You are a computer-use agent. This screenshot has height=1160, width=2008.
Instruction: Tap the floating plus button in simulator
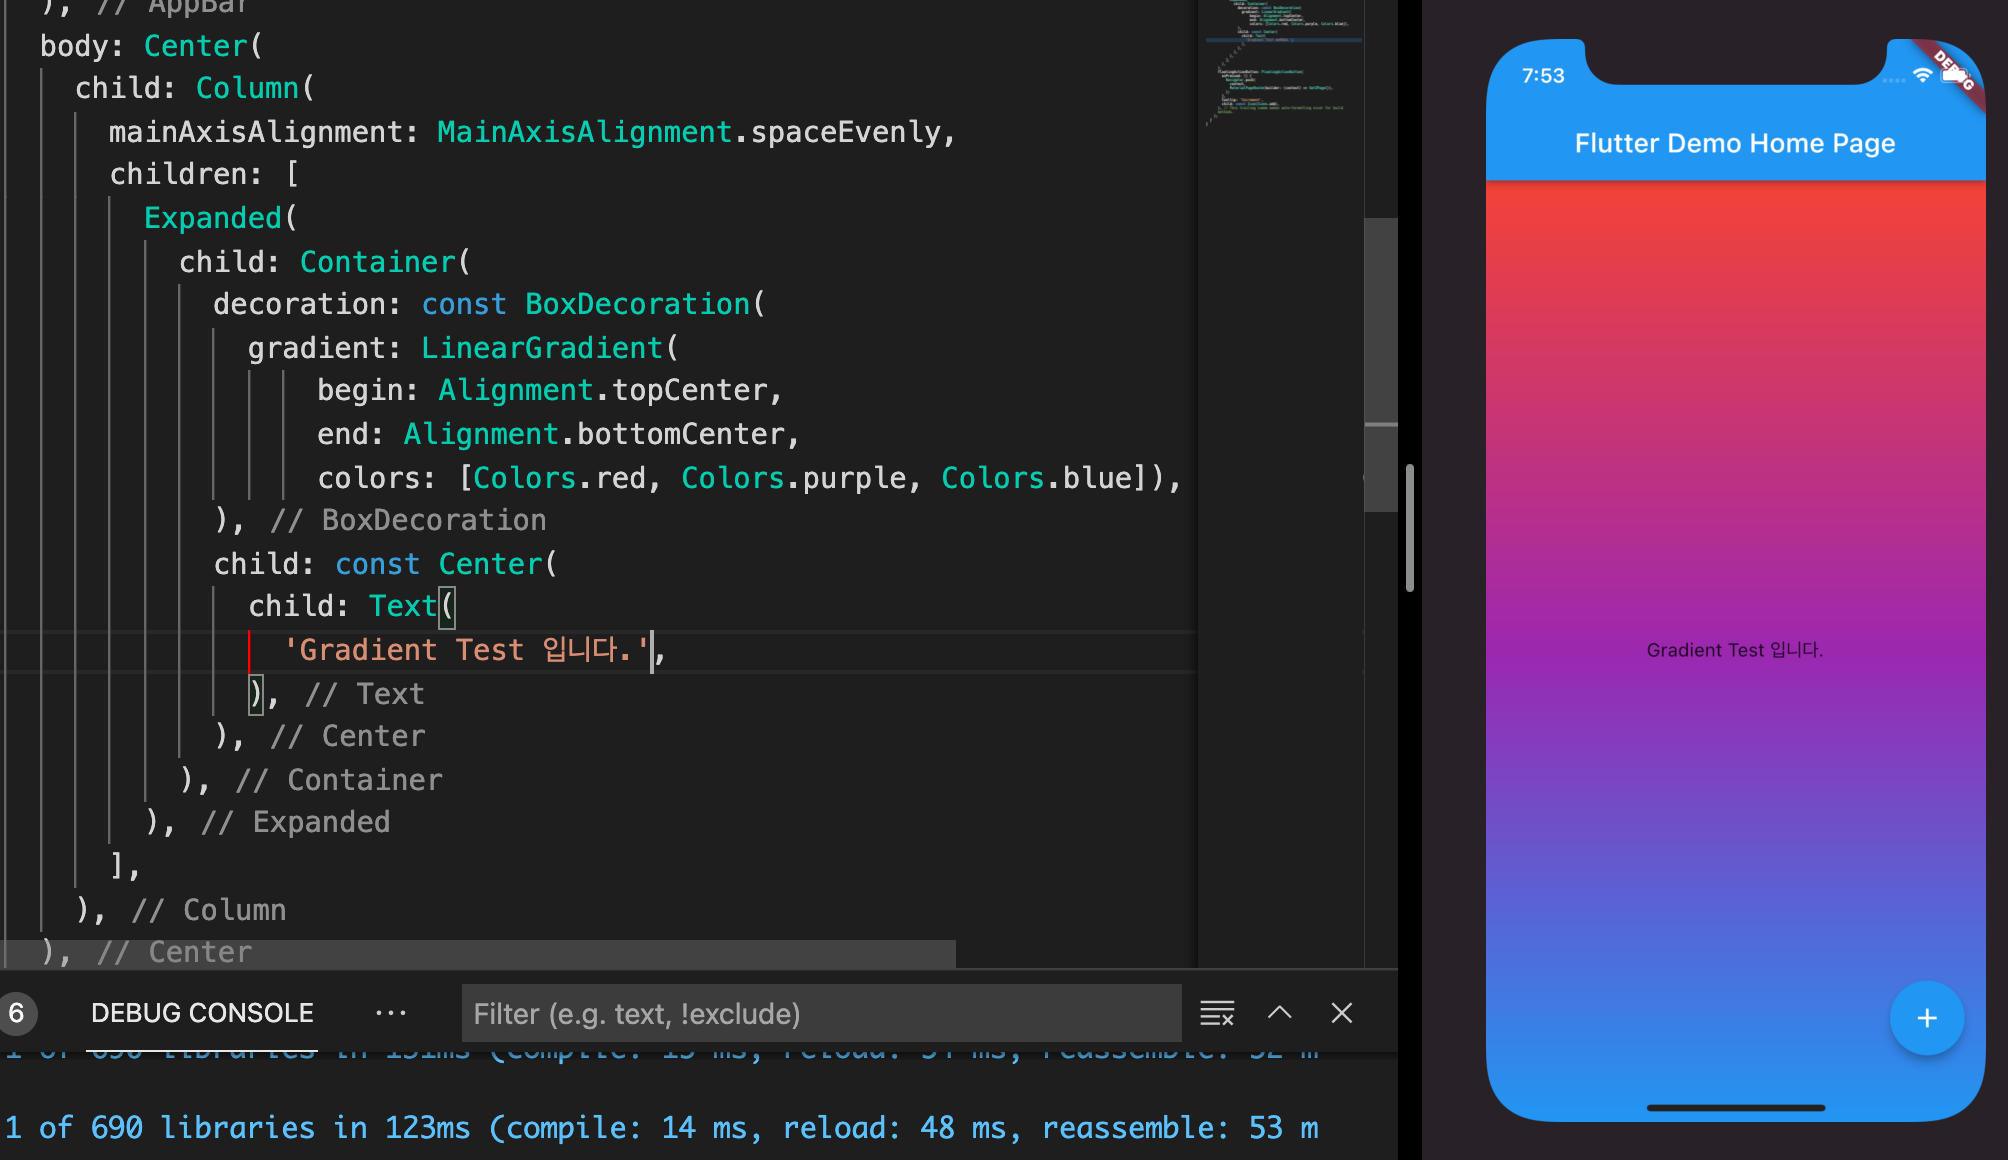1926,1018
